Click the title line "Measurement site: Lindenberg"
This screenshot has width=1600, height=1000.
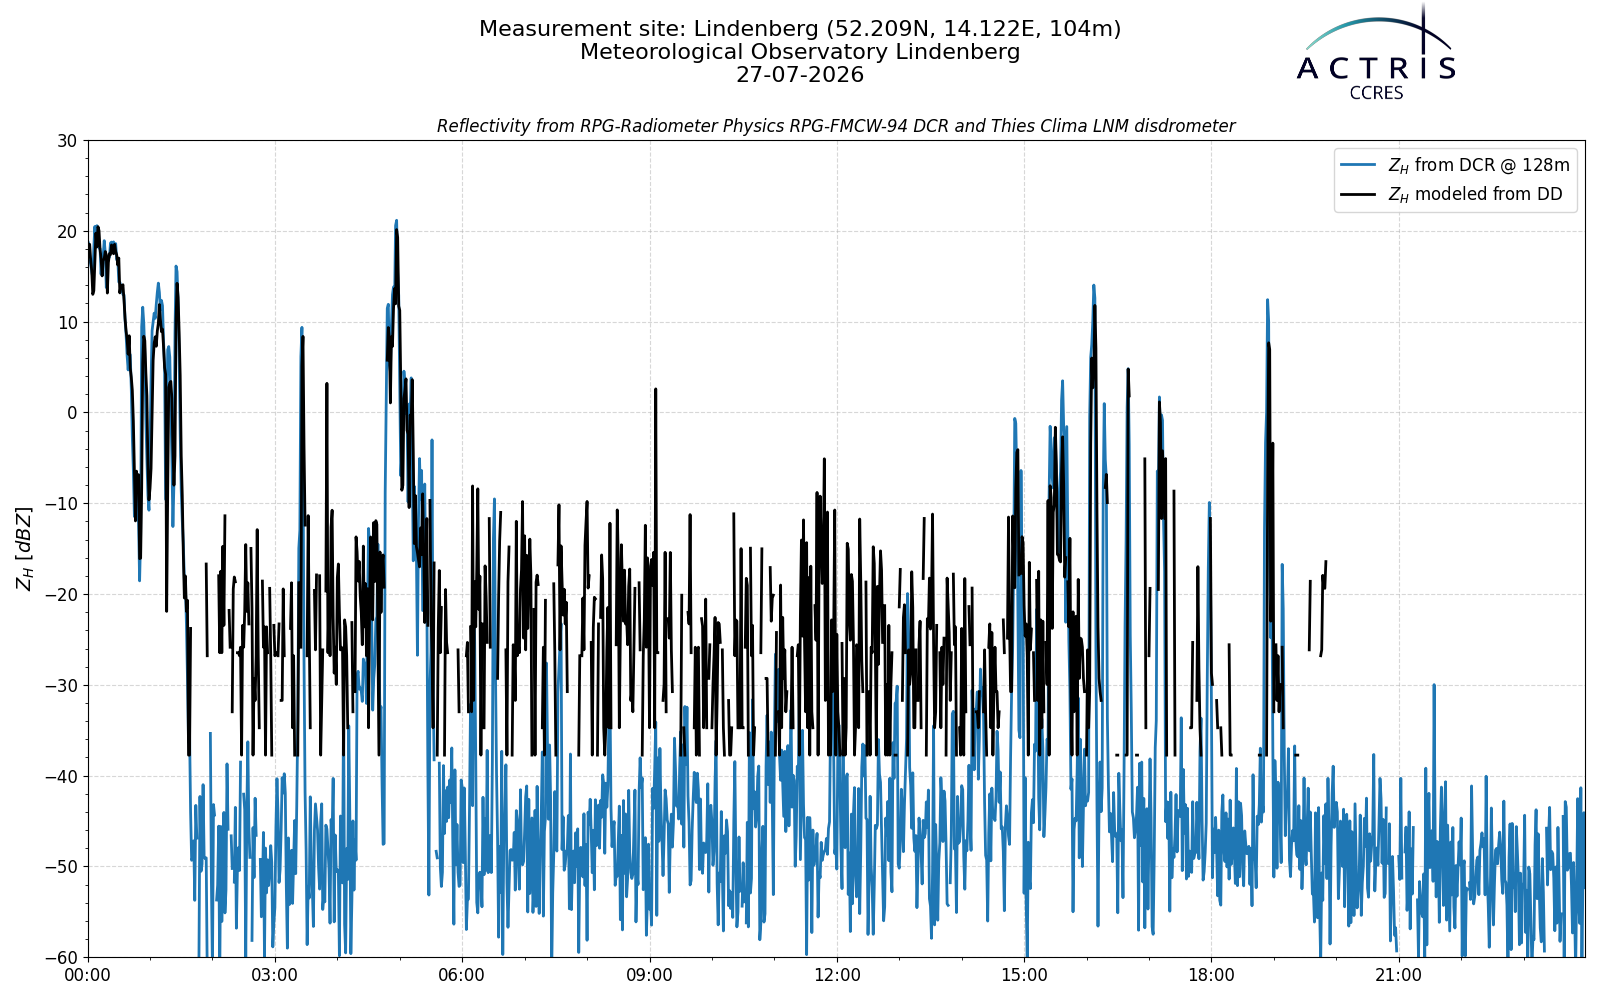(x=800, y=29)
